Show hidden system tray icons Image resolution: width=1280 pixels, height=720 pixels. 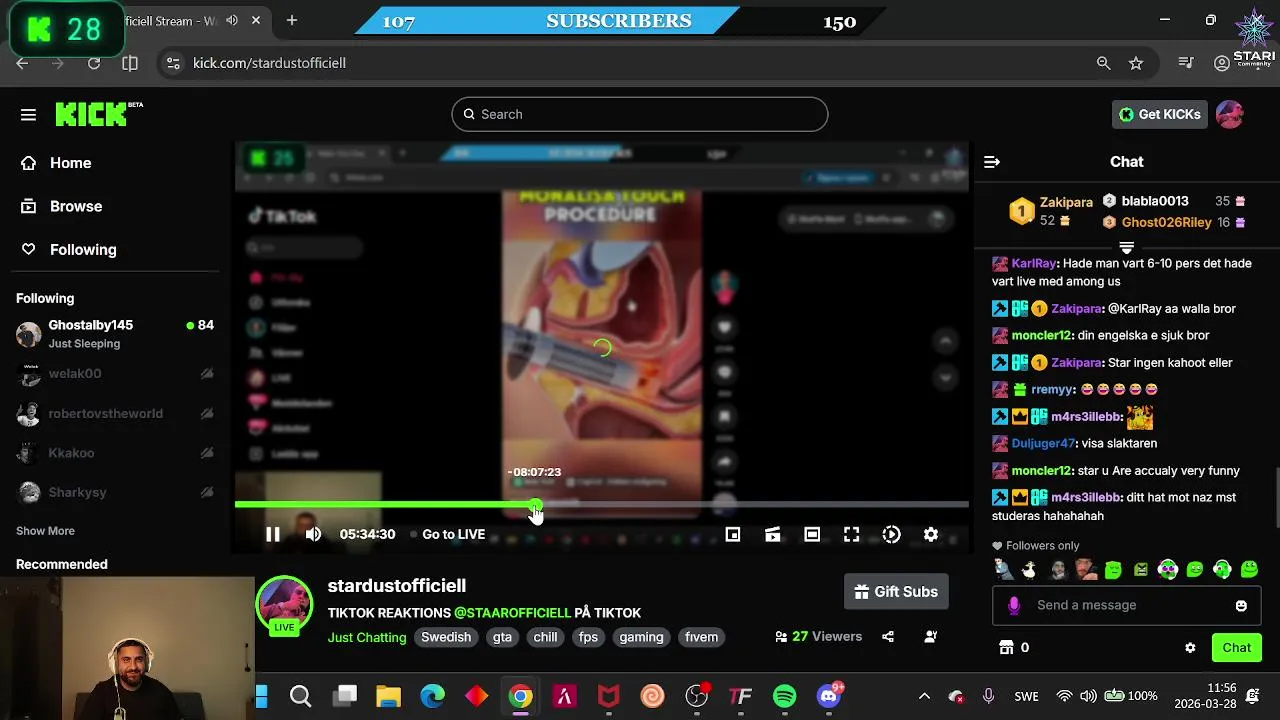[924, 696]
